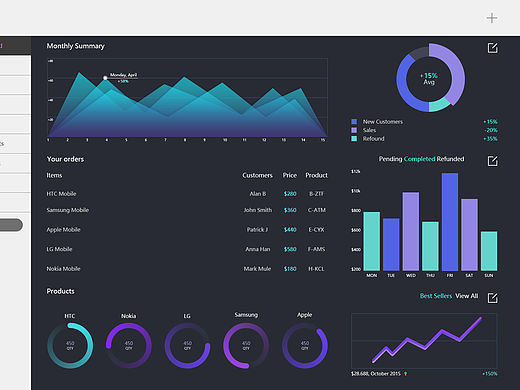520x390 pixels.
Task: Click the Sales purple legend swatch
Action: point(354,130)
